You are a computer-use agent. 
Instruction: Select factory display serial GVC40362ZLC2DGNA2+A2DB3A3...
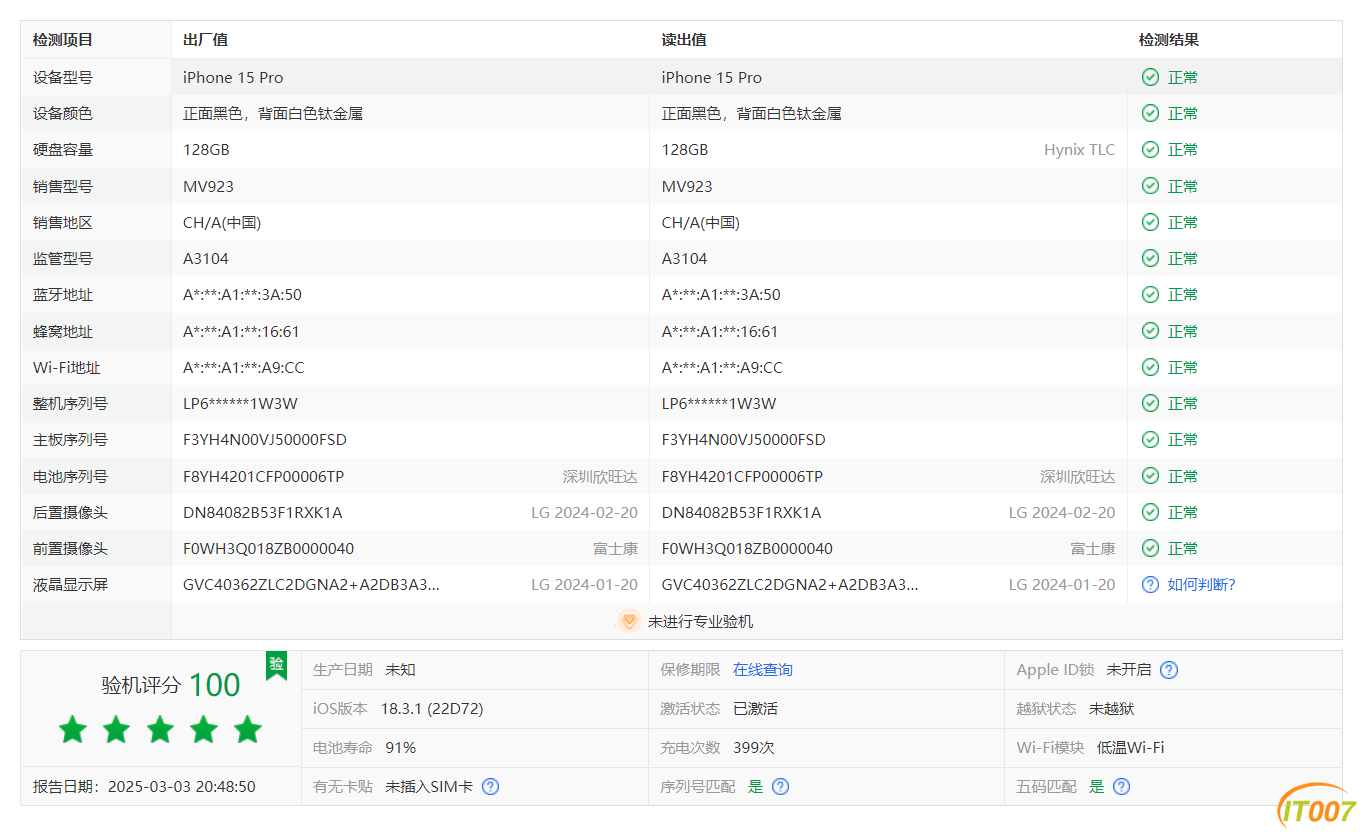[311, 584]
